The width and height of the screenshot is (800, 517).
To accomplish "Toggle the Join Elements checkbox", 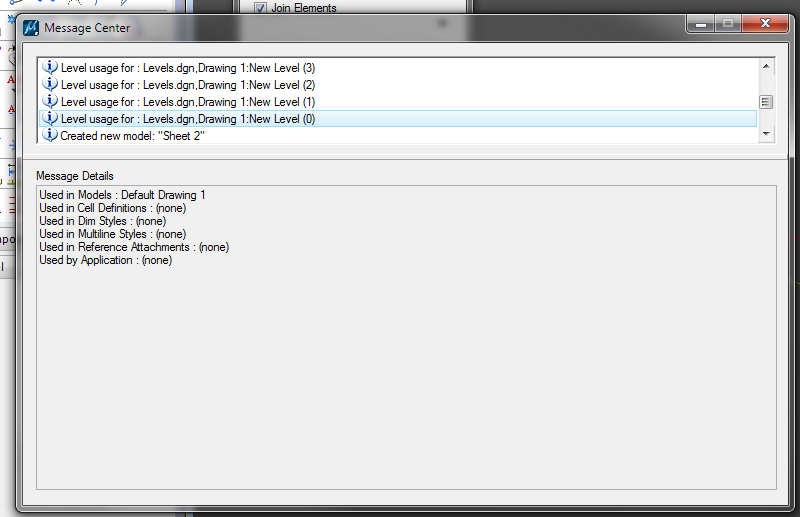I will click(x=260, y=8).
